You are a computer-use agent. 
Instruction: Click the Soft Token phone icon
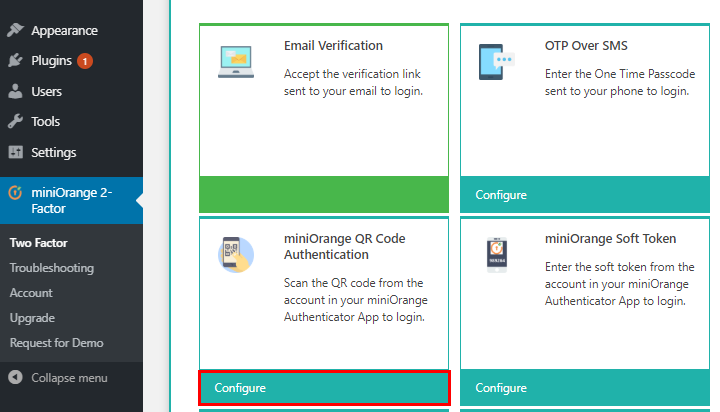[496, 255]
